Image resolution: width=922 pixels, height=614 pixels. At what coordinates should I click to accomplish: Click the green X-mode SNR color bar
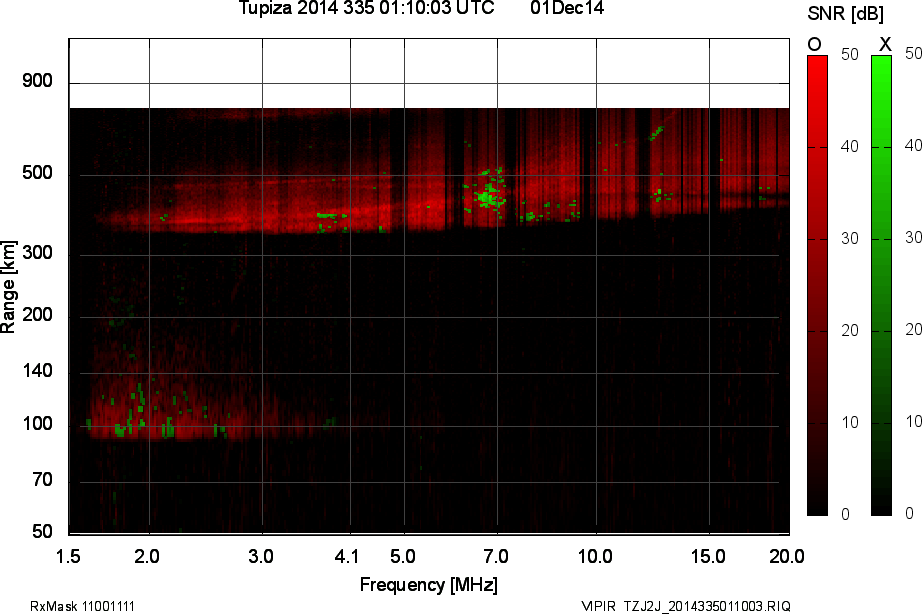click(881, 285)
